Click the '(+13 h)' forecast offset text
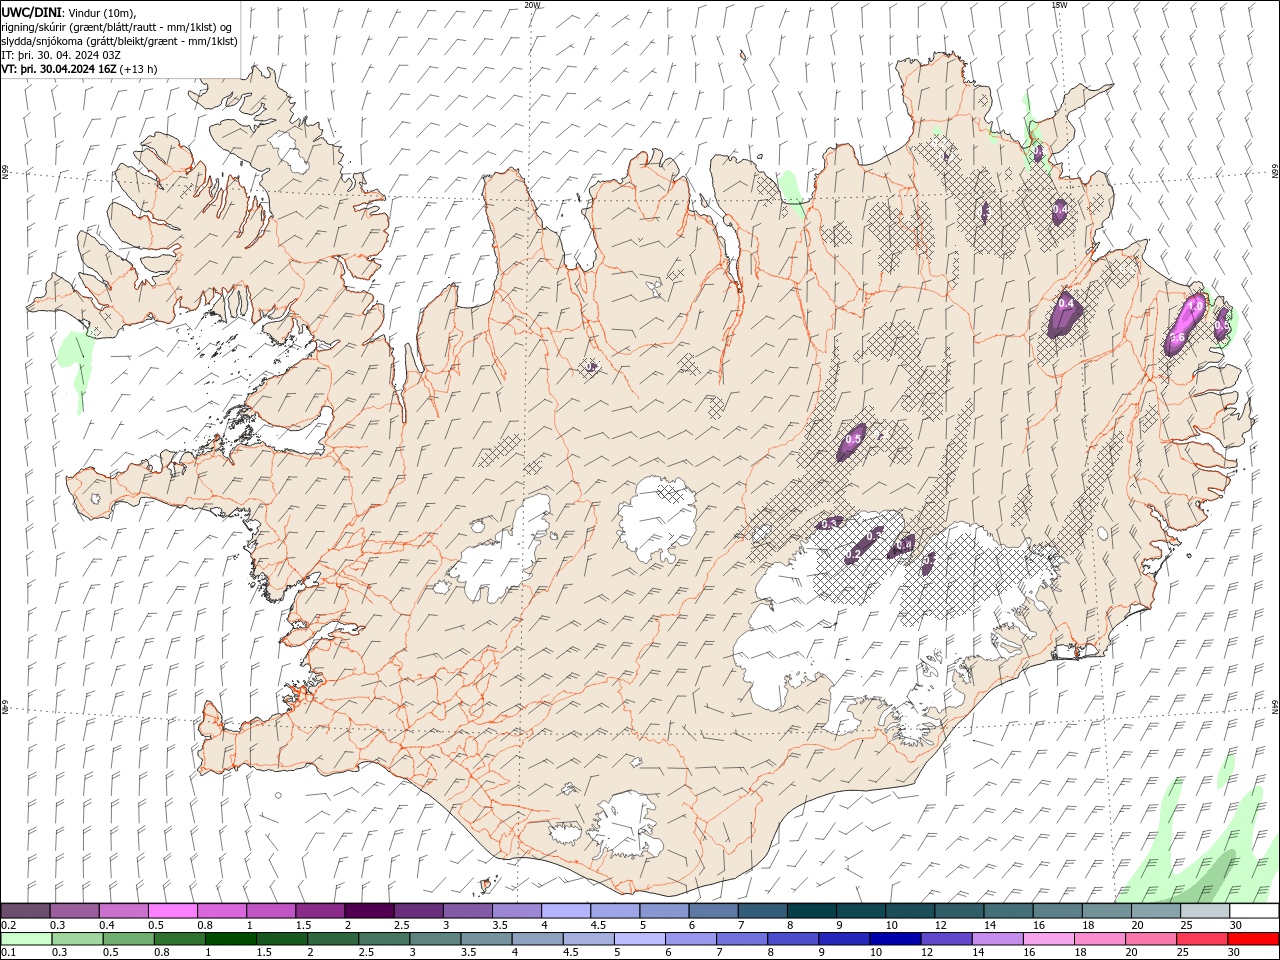This screenshot has height=960, width=1280. click(x=139, y=69)
